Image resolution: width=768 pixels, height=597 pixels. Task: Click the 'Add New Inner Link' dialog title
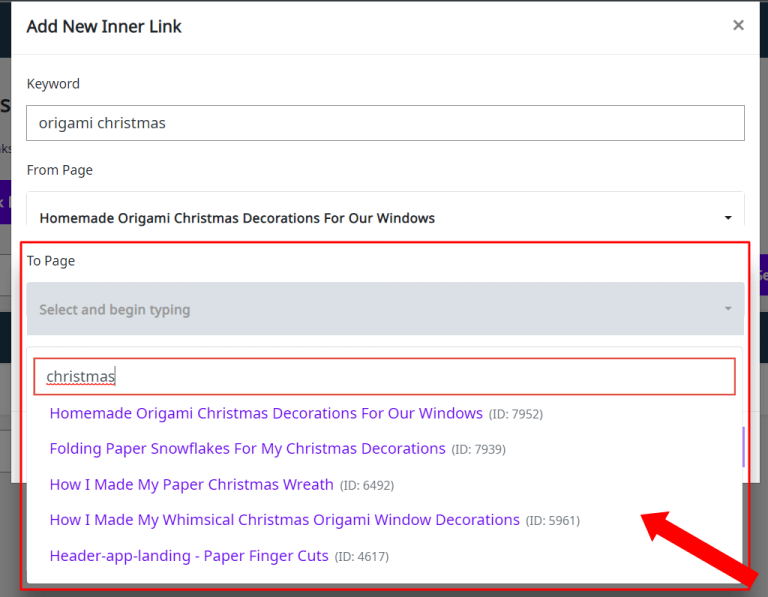(x=104, y=27)
